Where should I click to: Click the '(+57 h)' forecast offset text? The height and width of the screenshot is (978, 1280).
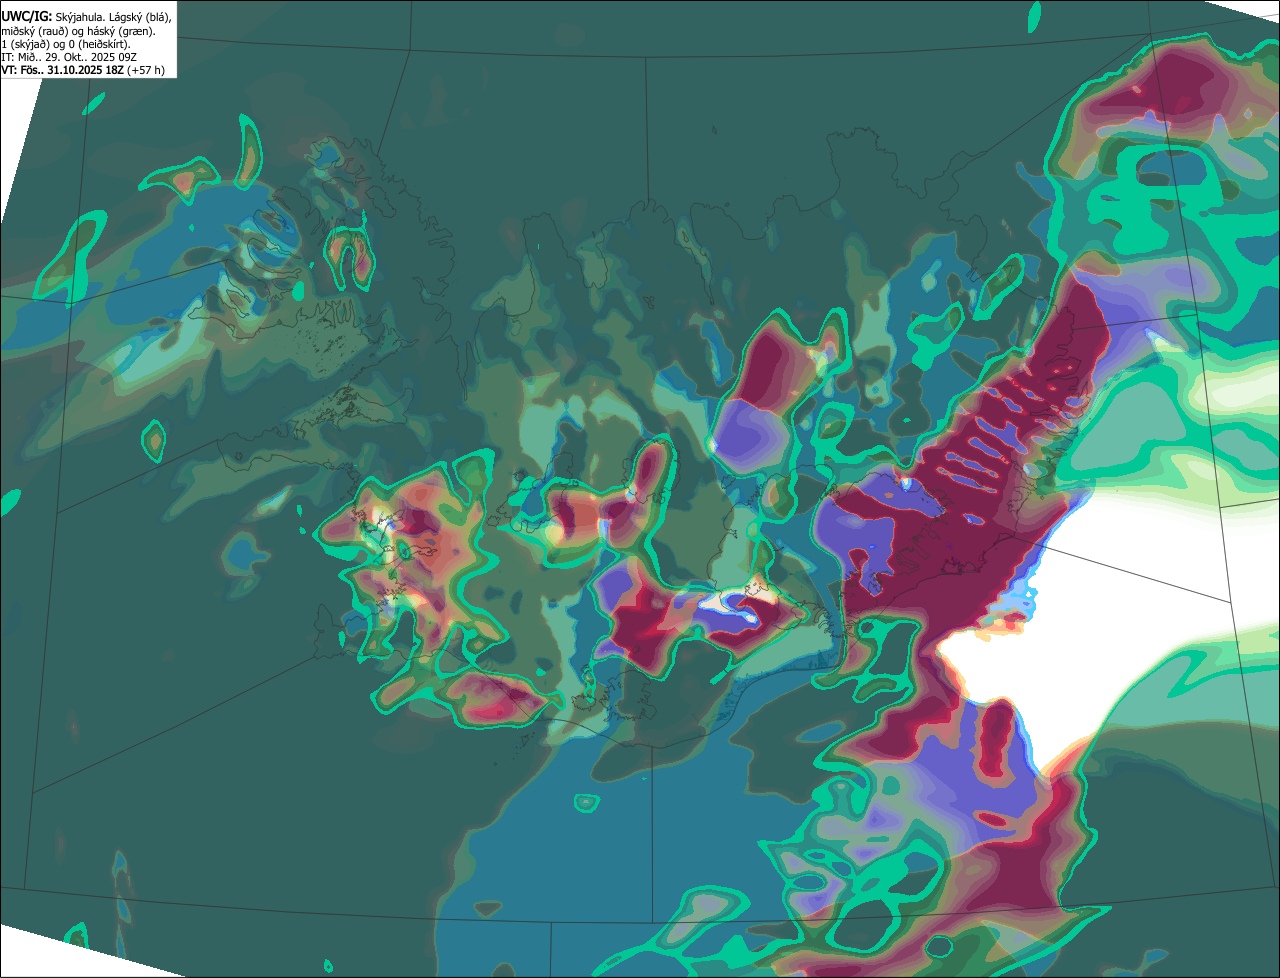[x=146, y=70]
